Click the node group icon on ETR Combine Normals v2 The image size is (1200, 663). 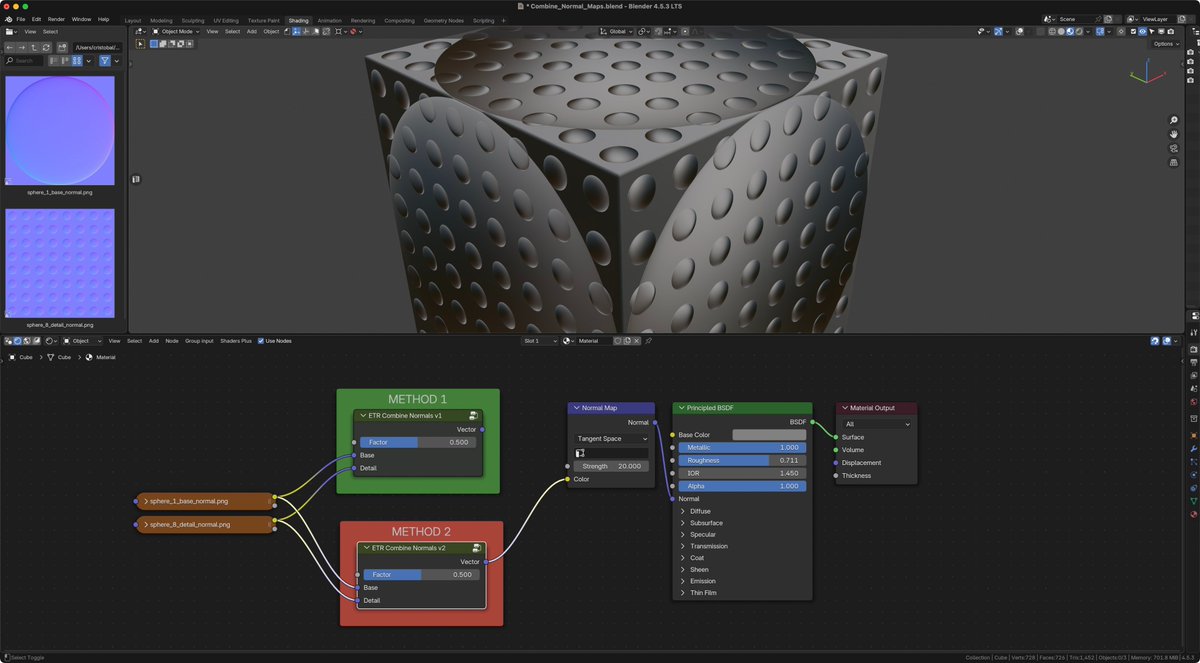(477, 548)
